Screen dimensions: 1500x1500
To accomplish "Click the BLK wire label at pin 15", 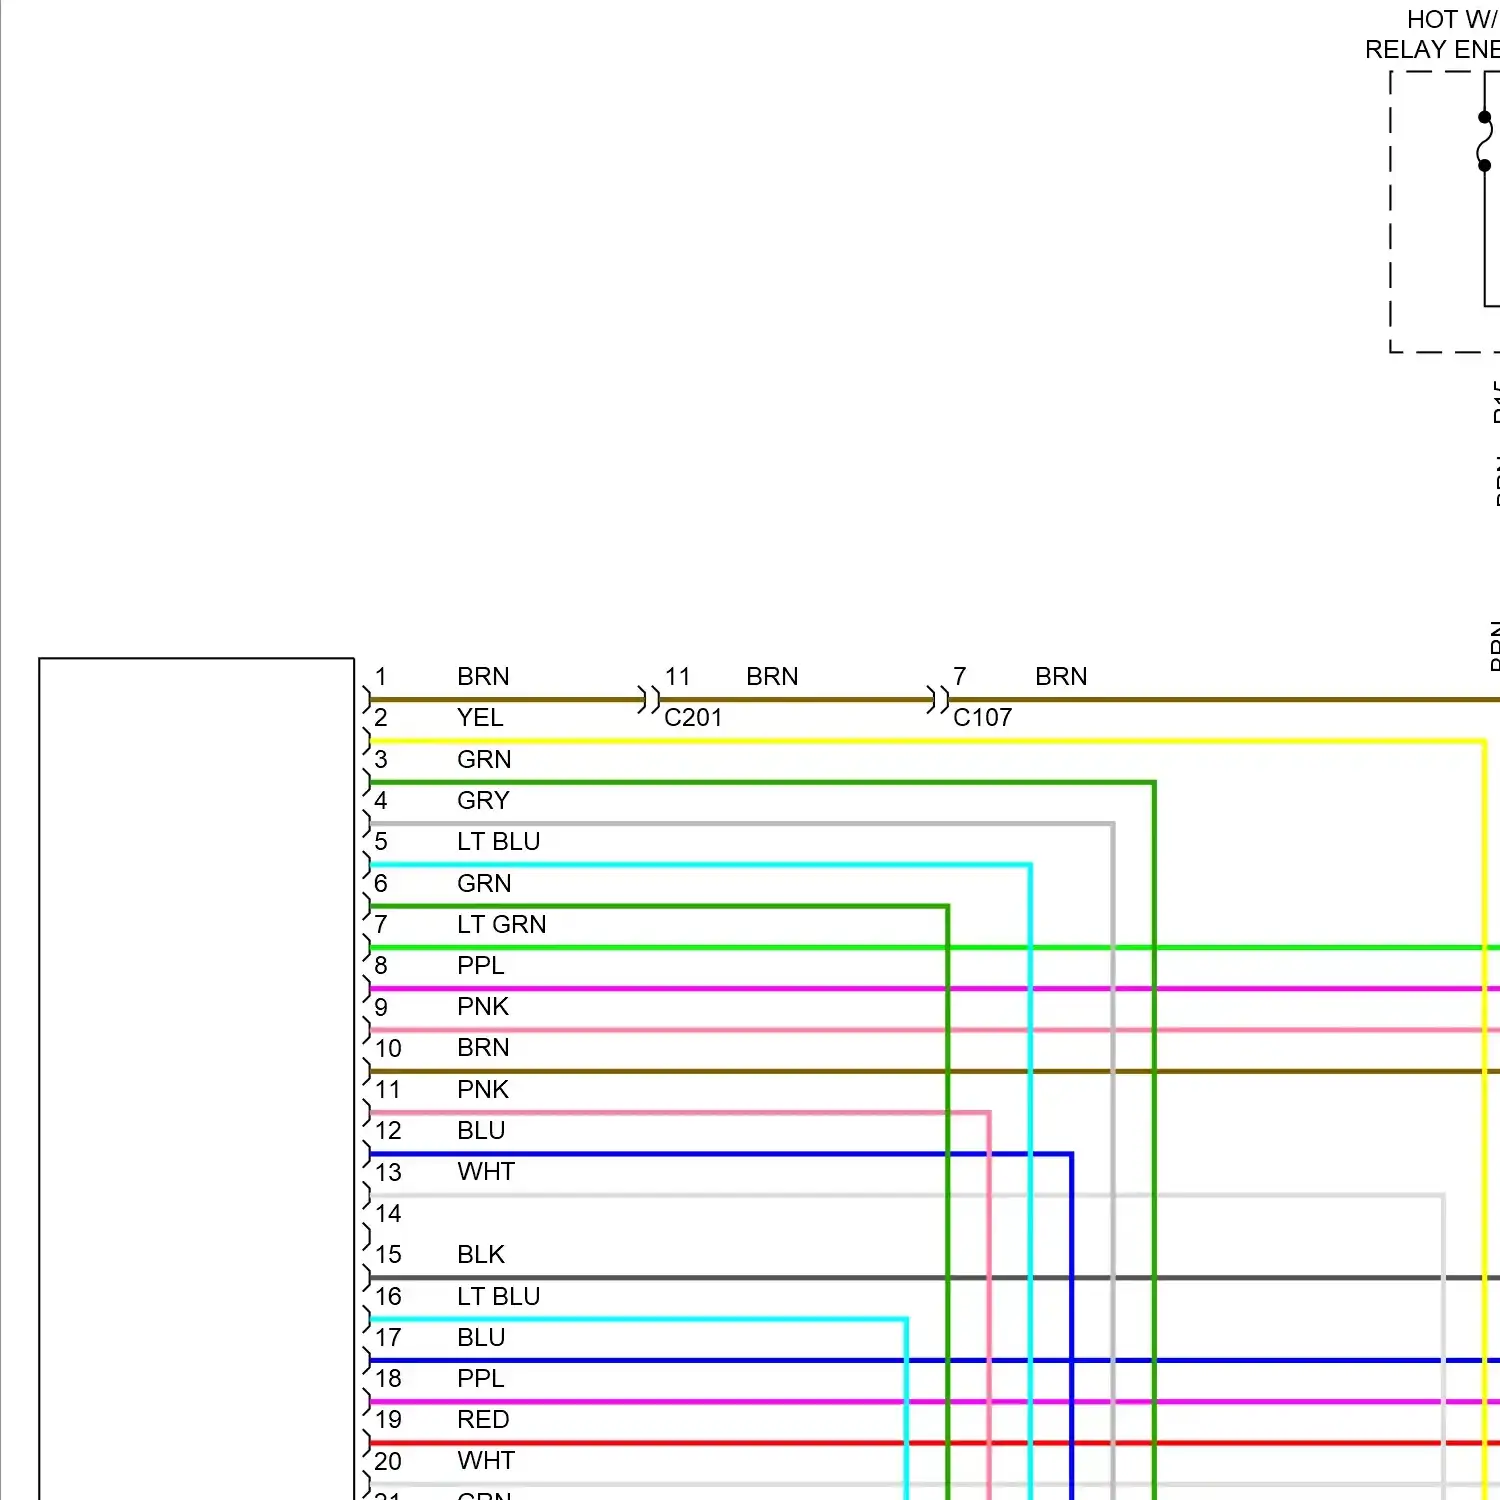I will 481,1255.
